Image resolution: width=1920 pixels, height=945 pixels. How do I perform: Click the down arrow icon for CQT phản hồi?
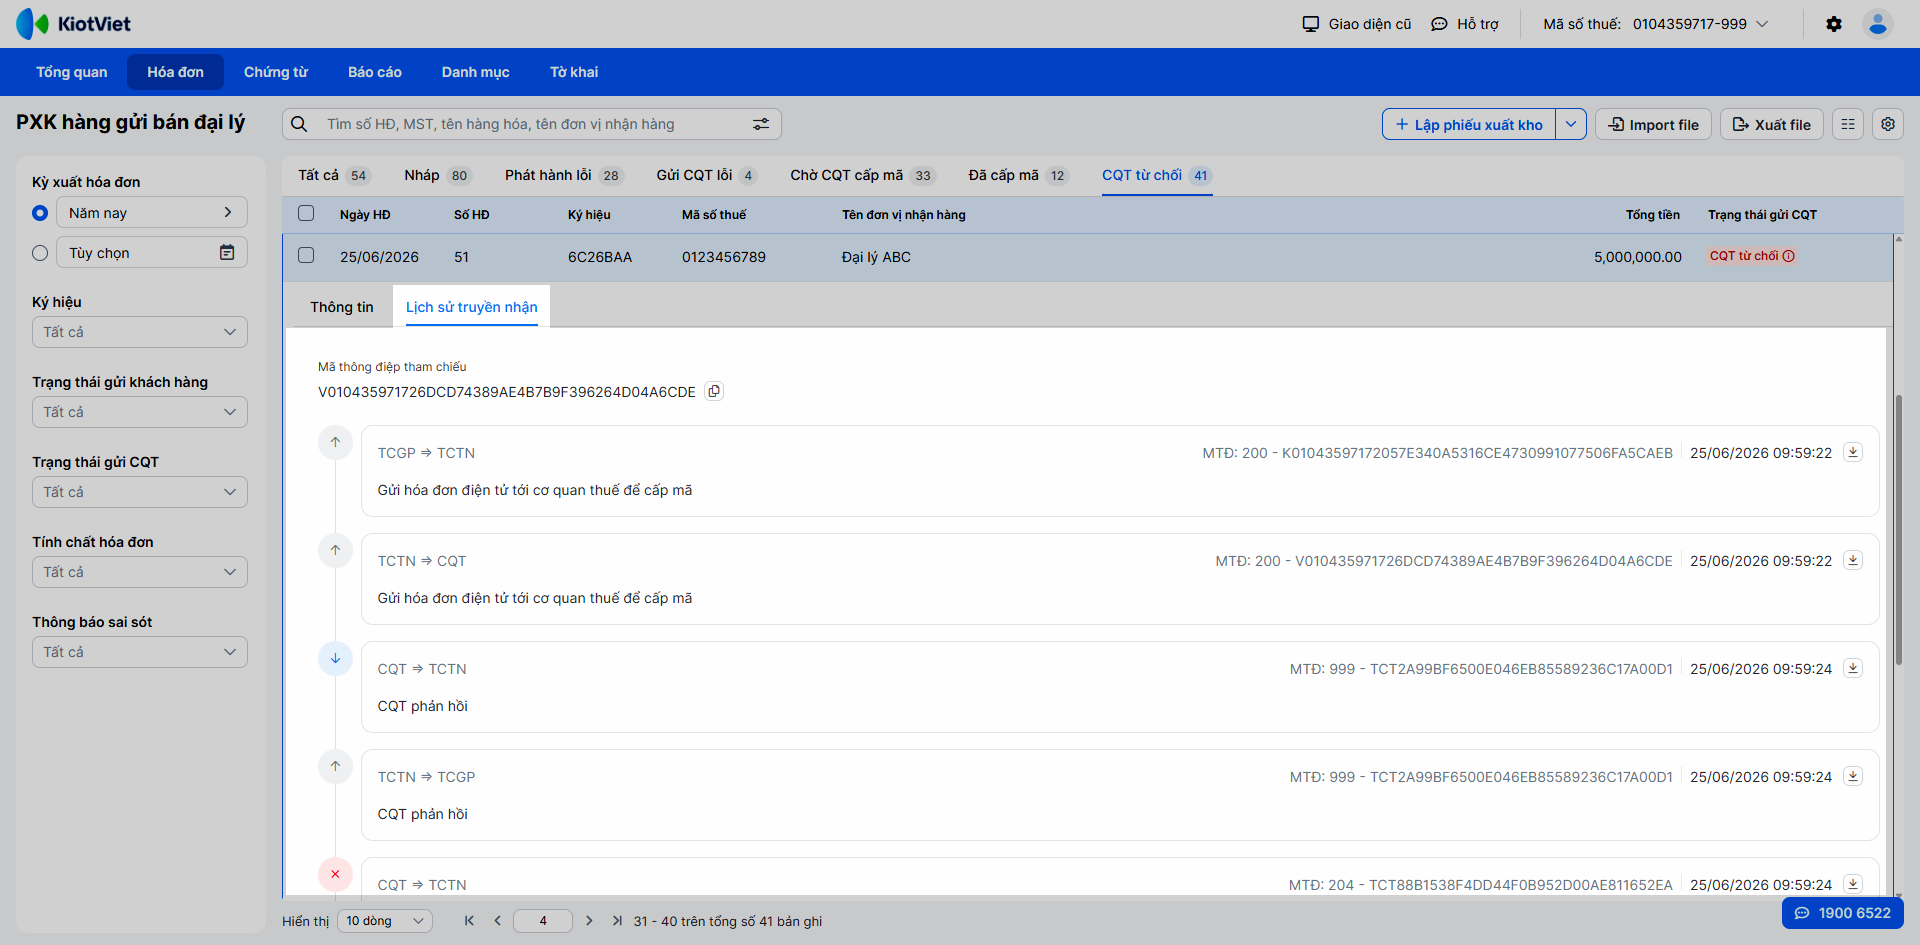pos(335,658)
